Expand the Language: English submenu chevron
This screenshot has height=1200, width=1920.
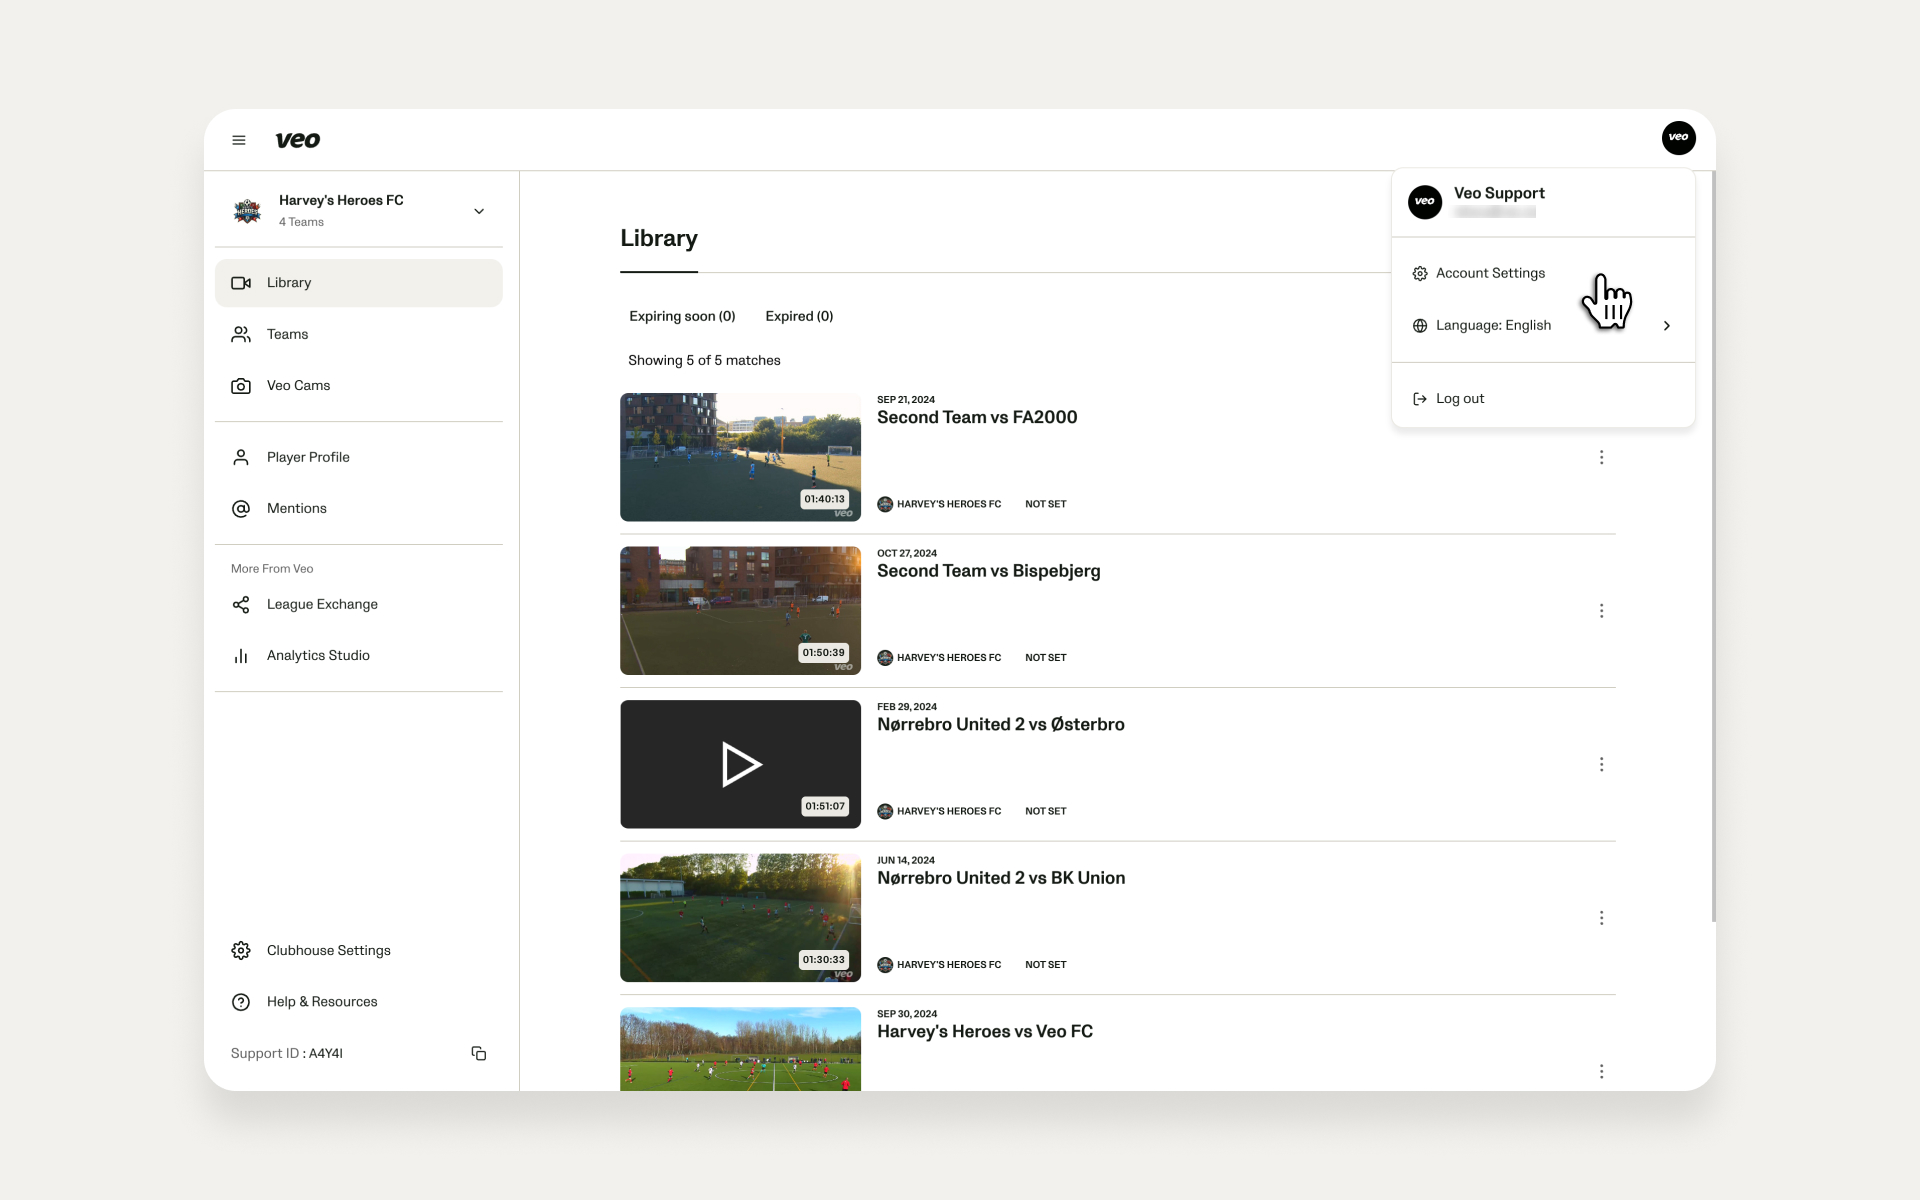coord(1666,326)
